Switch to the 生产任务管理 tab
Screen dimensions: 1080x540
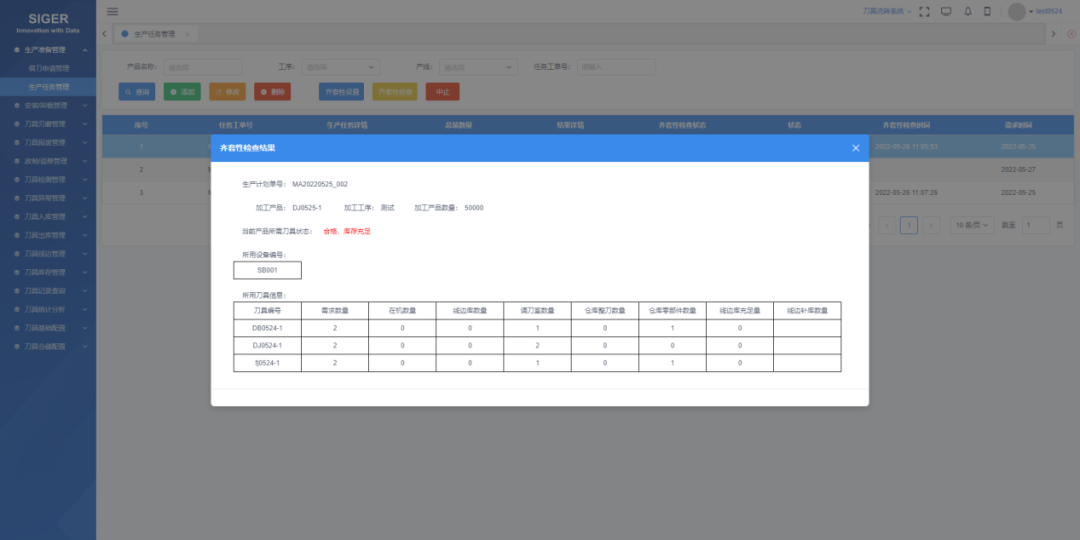[153, 34]
